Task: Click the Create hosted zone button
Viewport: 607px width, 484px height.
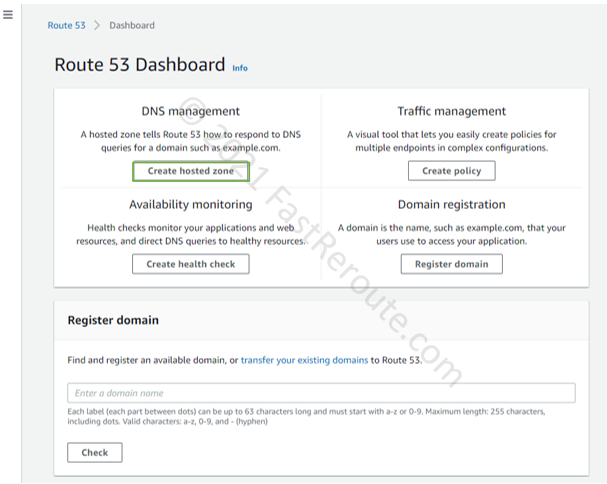Action: point(191,171)
